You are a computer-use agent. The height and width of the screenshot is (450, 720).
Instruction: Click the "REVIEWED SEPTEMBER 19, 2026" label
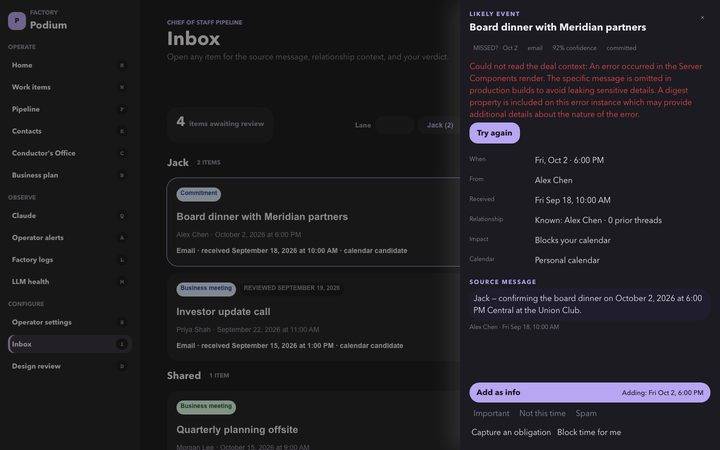click(292, 288)
